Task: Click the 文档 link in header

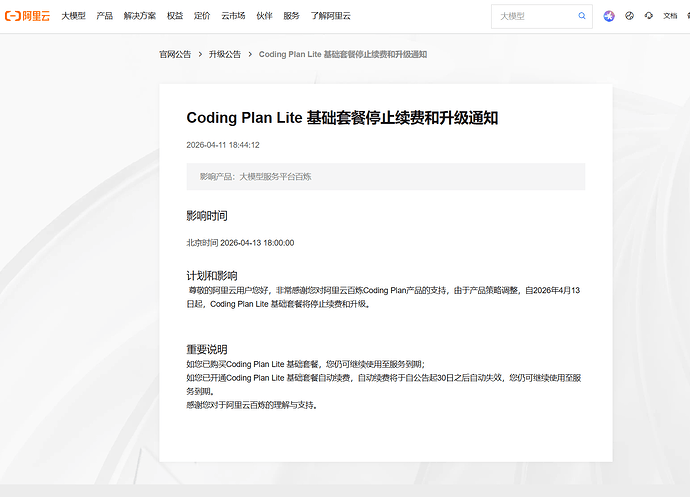Action: coord(671,16)
